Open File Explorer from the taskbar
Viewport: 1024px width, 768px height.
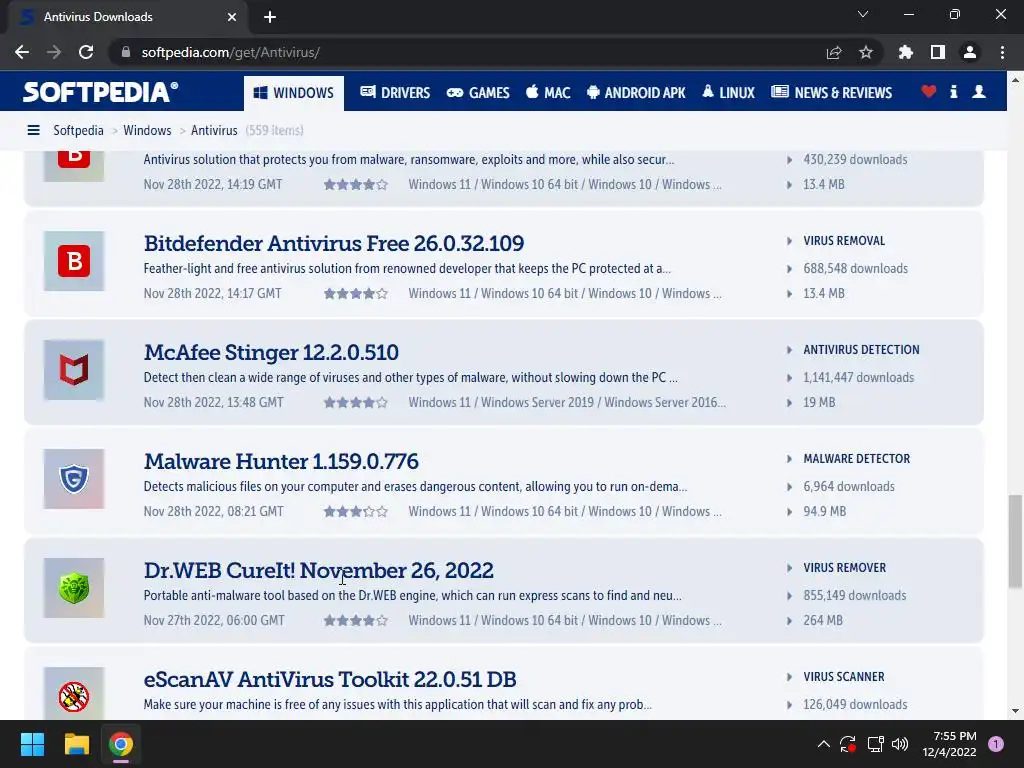pyautogui.click(x=76, y=744)
